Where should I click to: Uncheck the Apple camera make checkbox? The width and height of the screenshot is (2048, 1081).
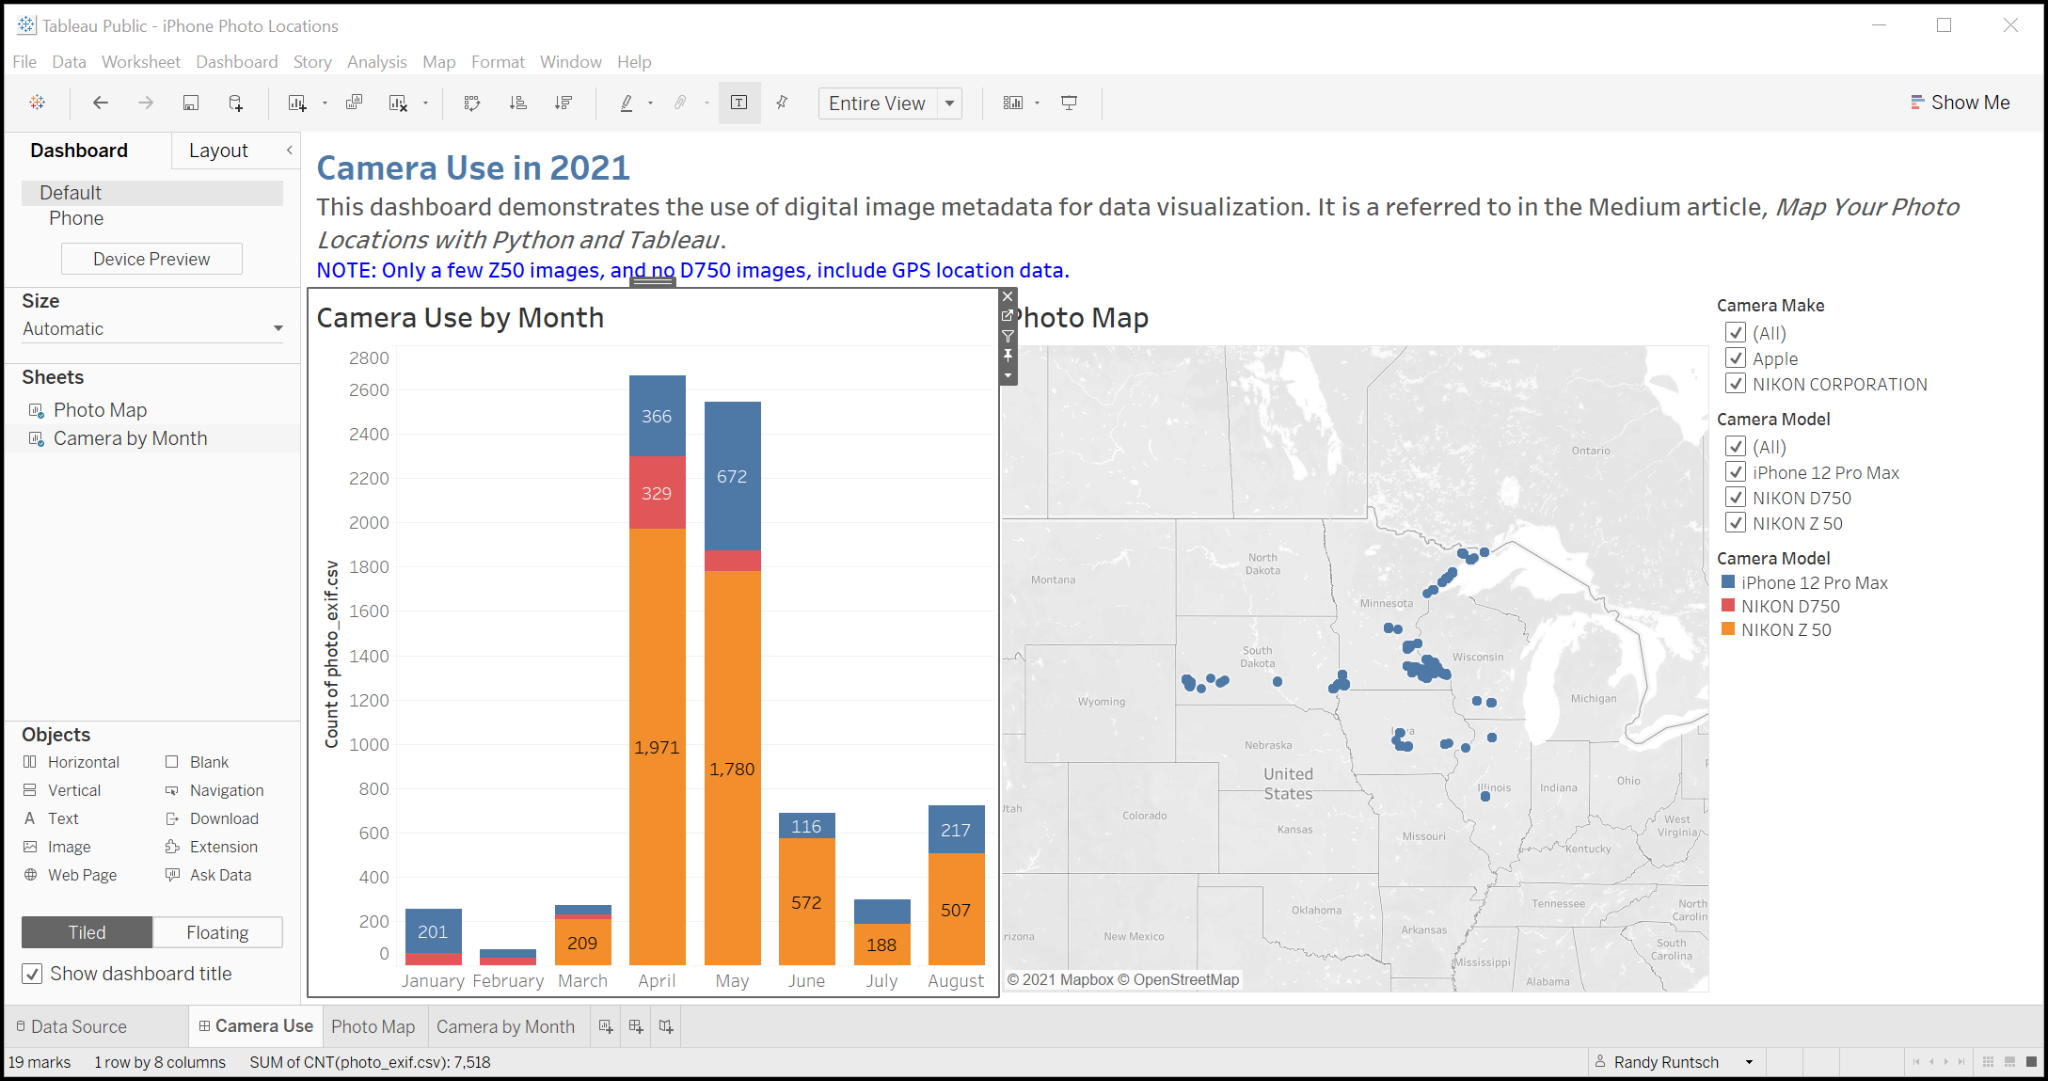[1736, 358]
